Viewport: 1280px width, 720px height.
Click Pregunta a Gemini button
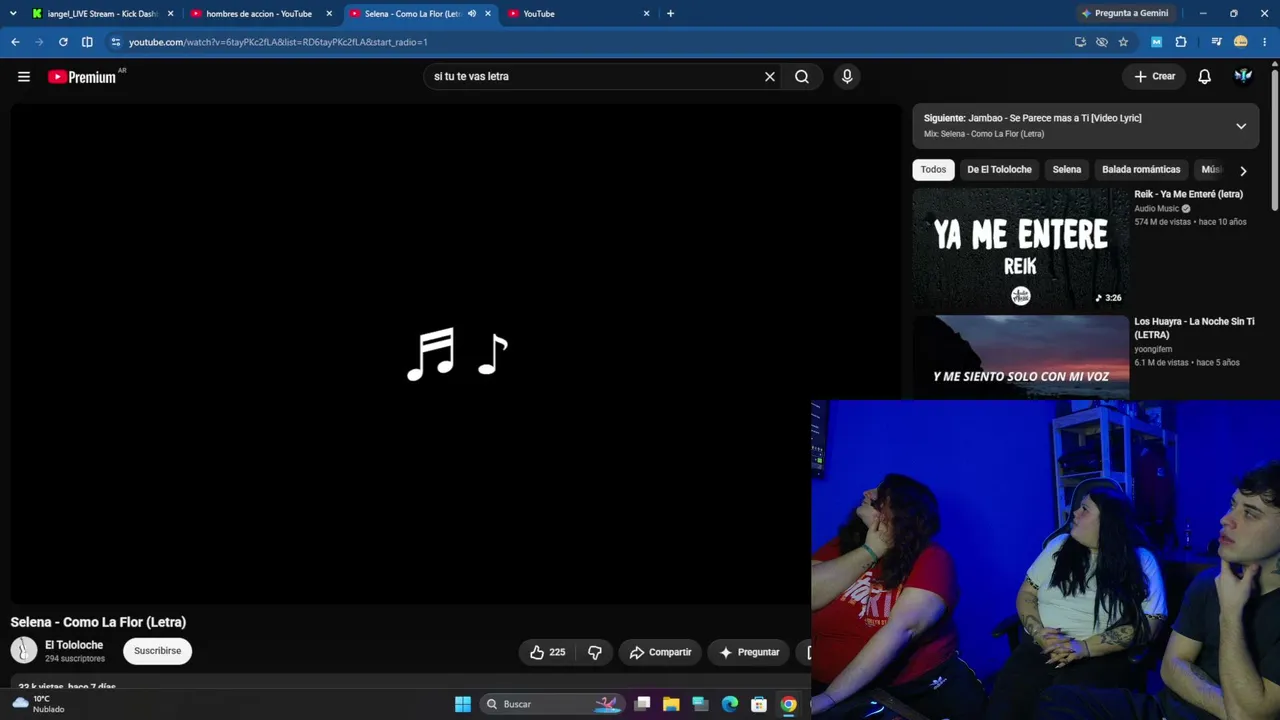(x=1125, y=14)
